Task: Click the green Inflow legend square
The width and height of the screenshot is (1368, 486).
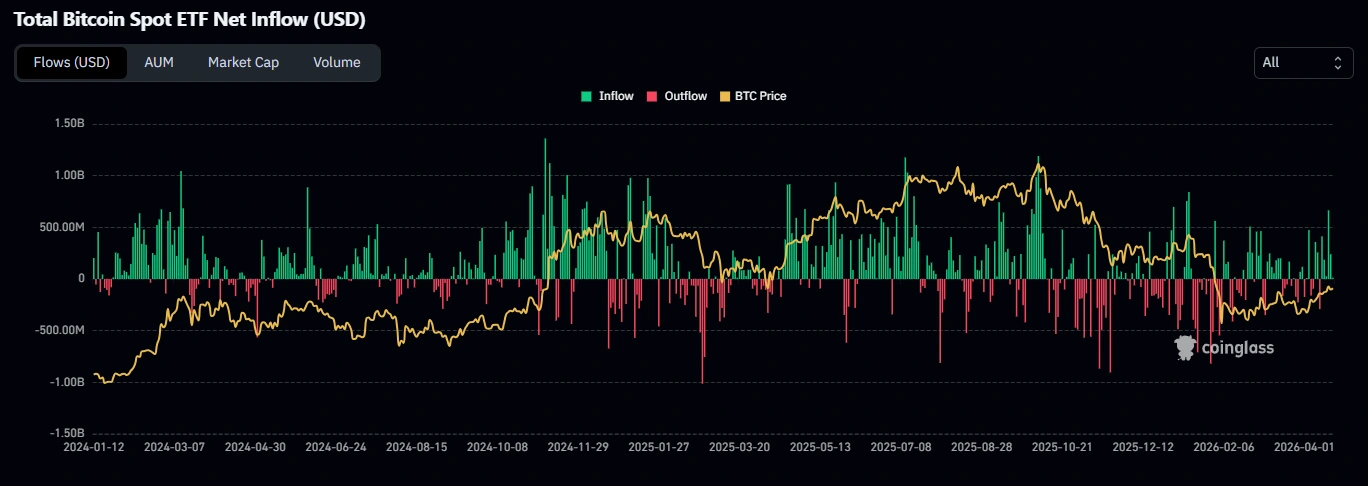Action: [x=587, y=96]
